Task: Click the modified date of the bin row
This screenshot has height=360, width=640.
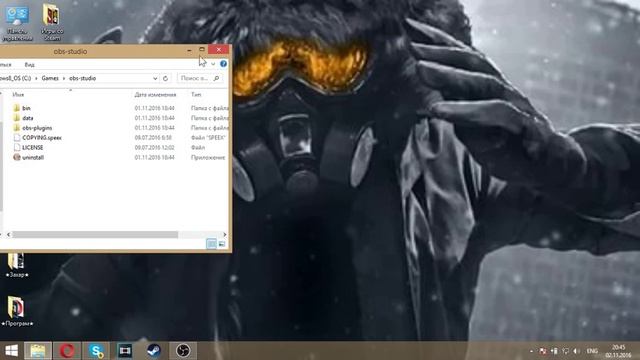Action: 155,108
